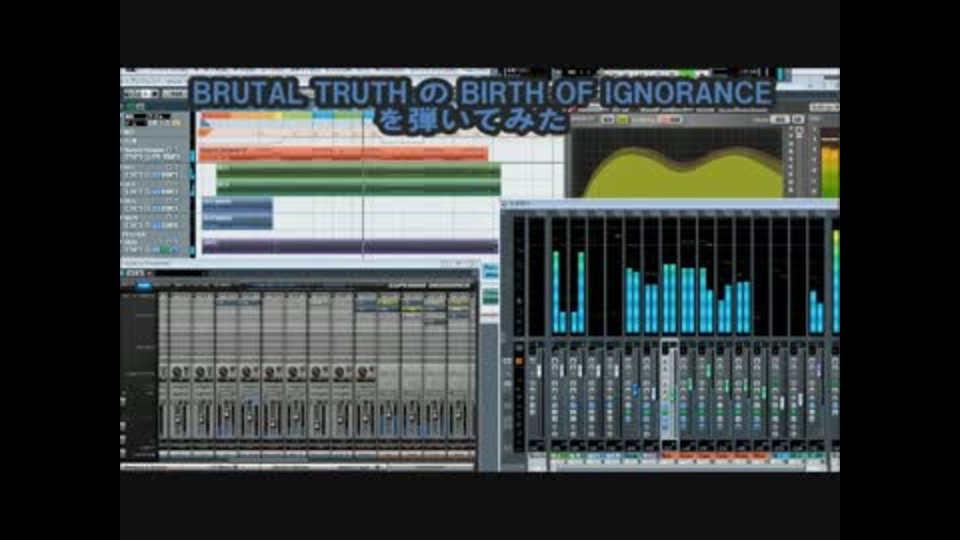
Task: Select the upper blue clip in the arrangement
Action: [x=238, y=204]
